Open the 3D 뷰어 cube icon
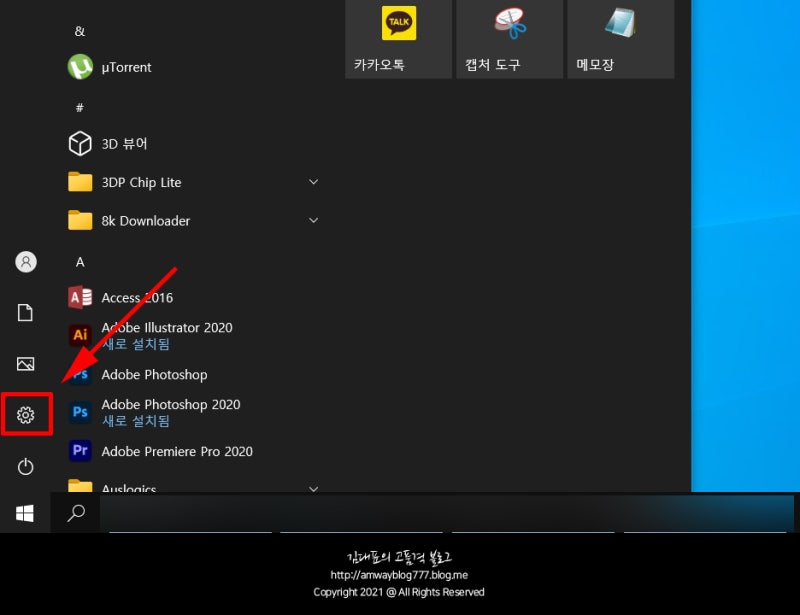Viewport: 800px width, 615px height. pos(80,143)
